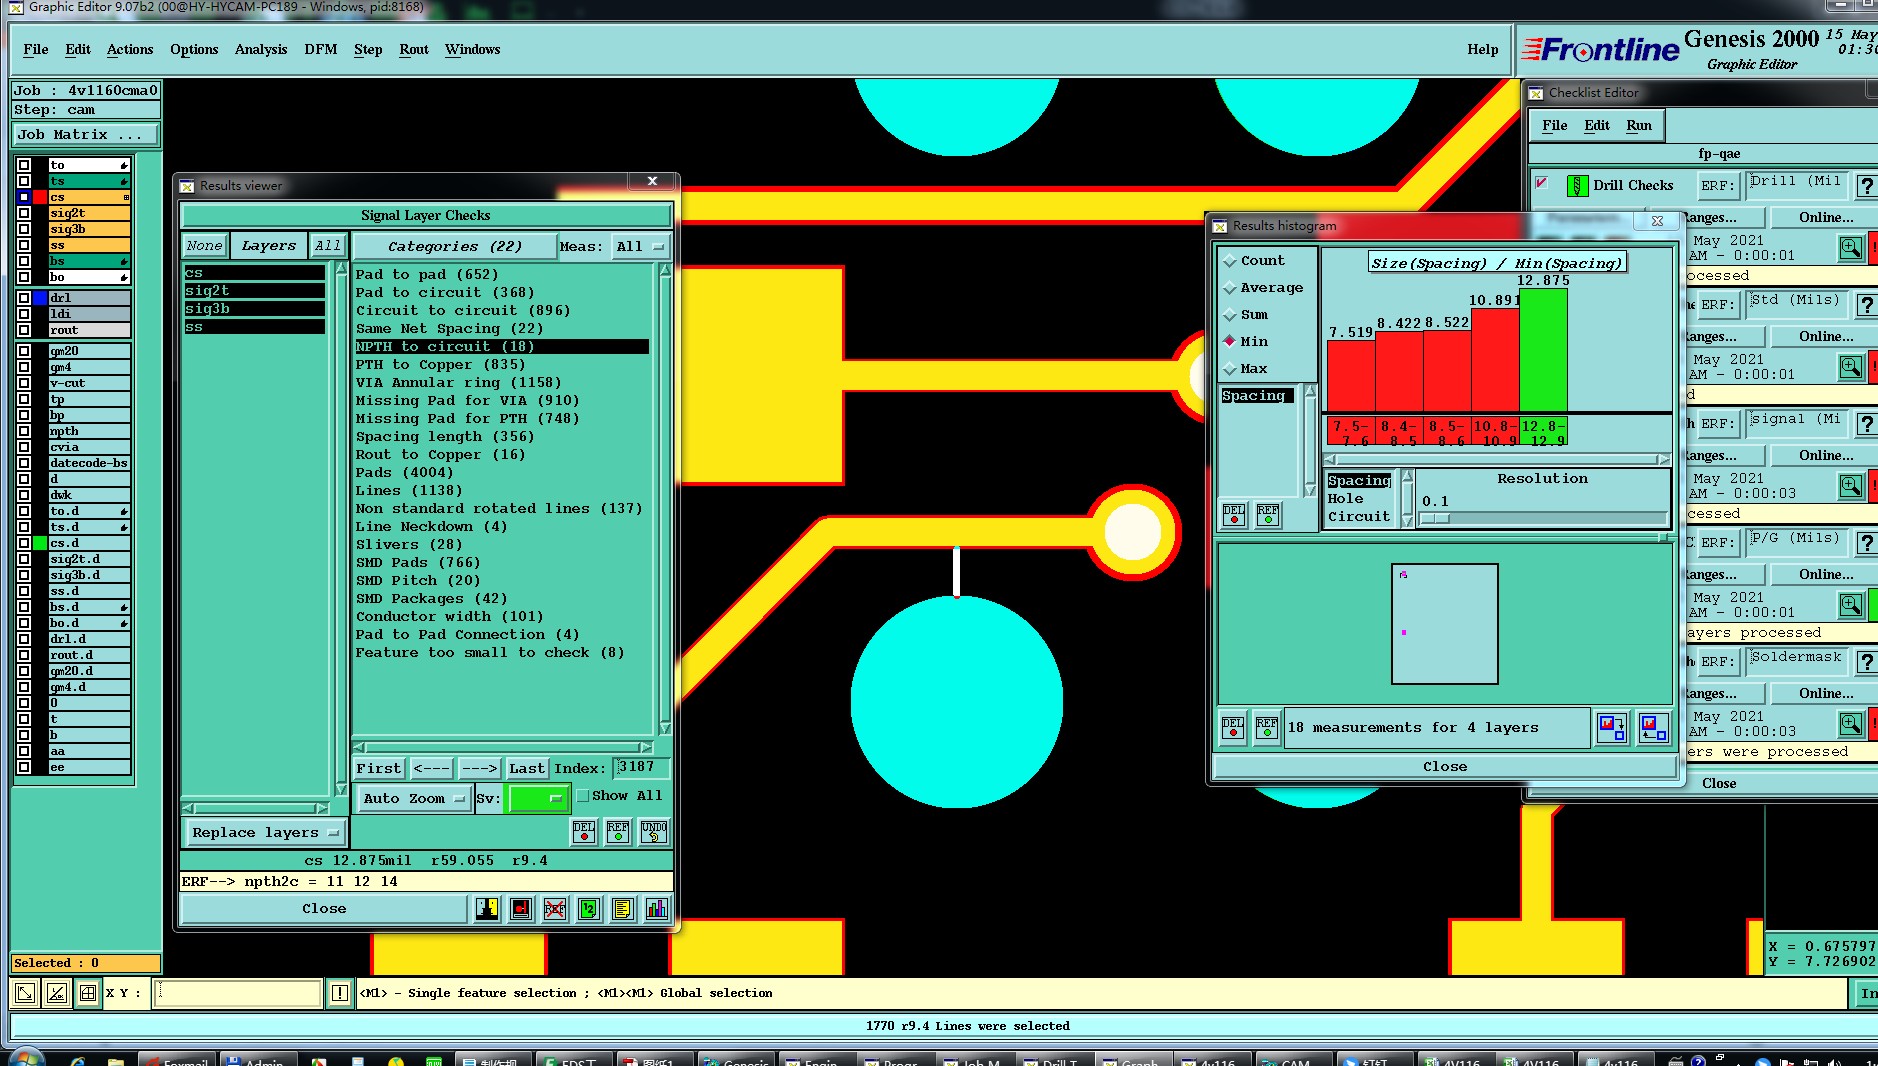The image size is (1878, 1066).
Task: Open the histogram icon in Results viewer
Action: click(x=656, y=909)
